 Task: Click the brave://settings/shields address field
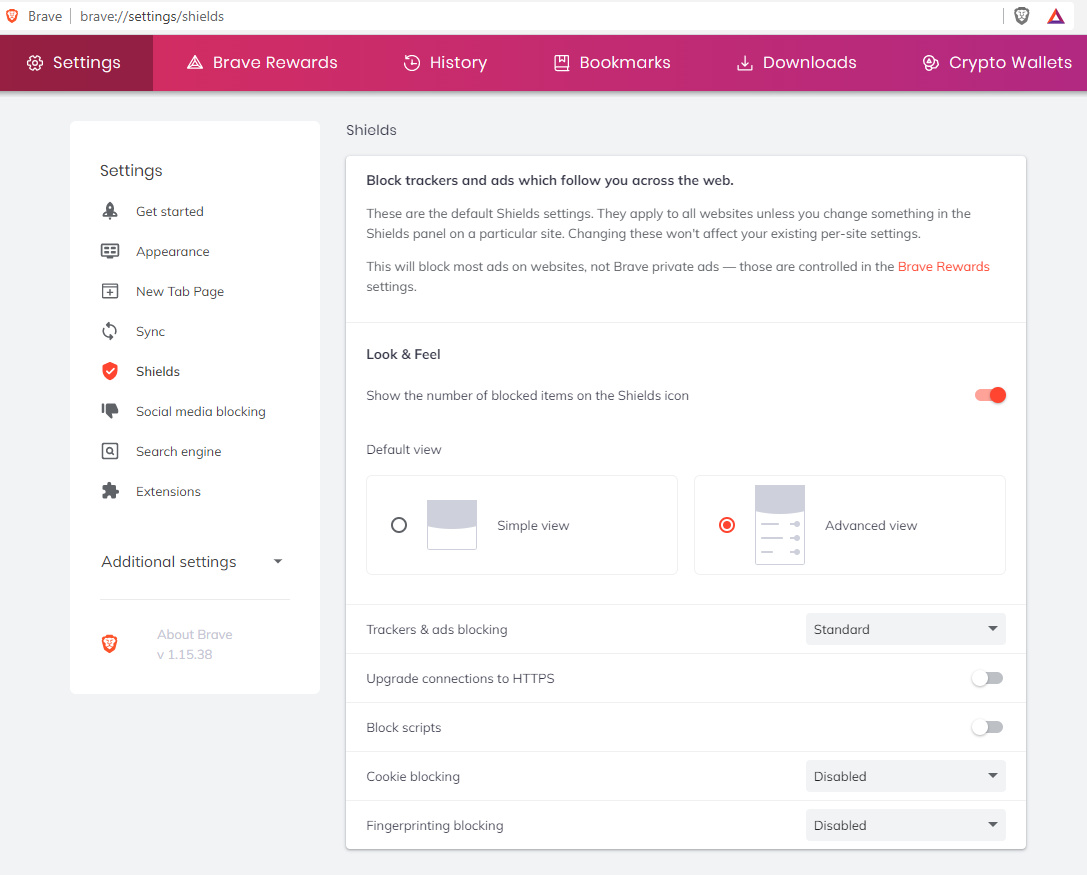pyautogui.click(x=152, y=16)
